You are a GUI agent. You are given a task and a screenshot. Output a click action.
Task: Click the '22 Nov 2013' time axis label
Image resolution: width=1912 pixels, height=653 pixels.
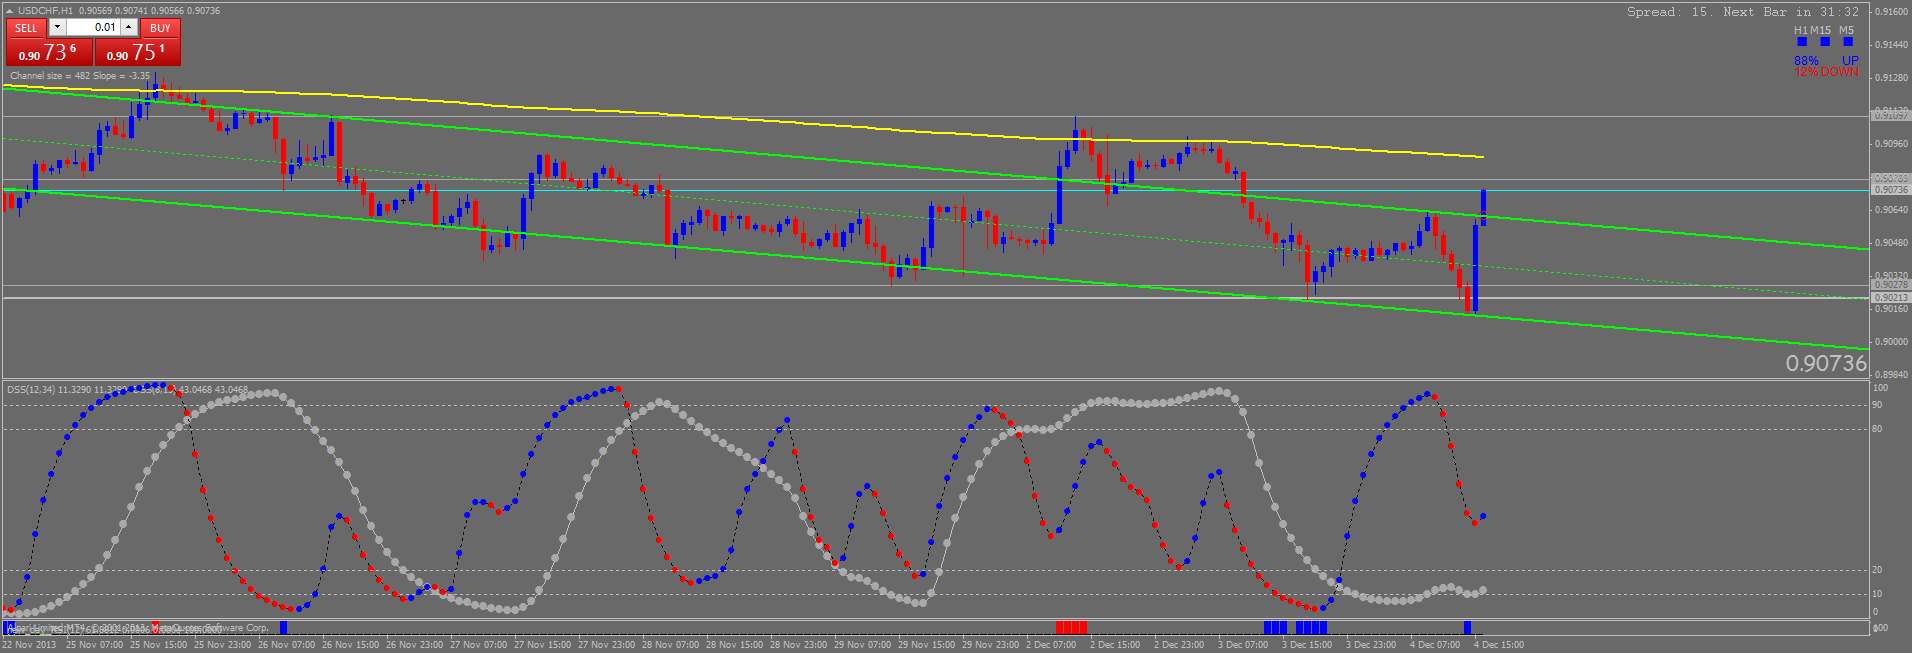point(30,645)
